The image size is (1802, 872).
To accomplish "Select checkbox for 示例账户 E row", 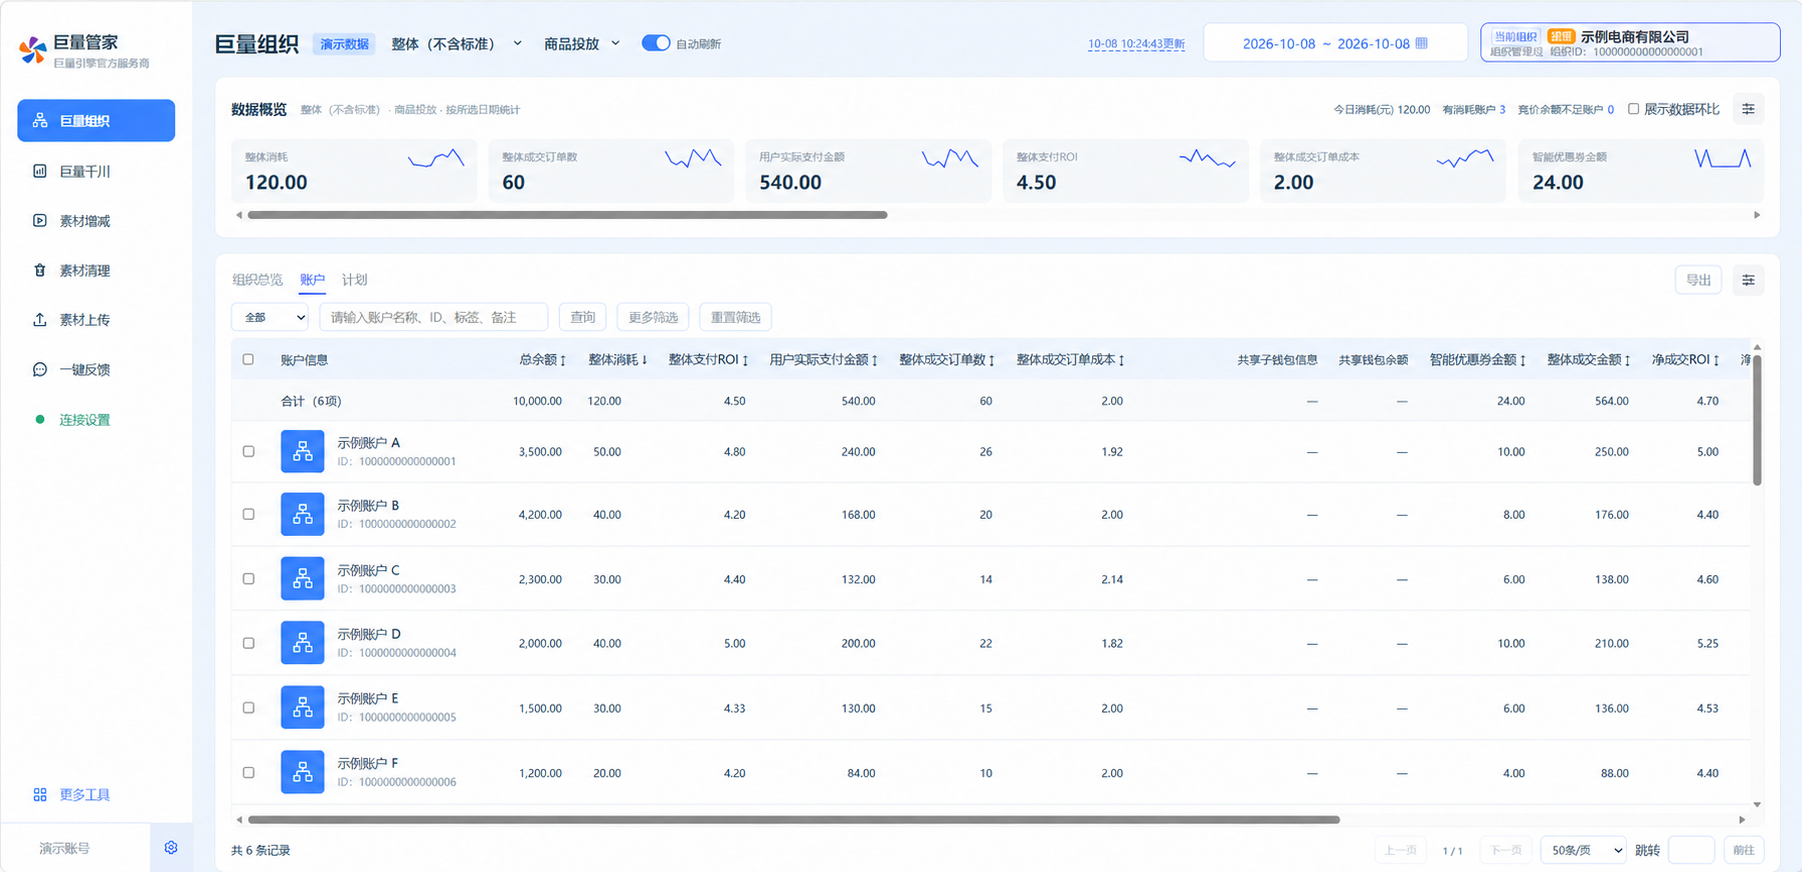I will [248, 707].
